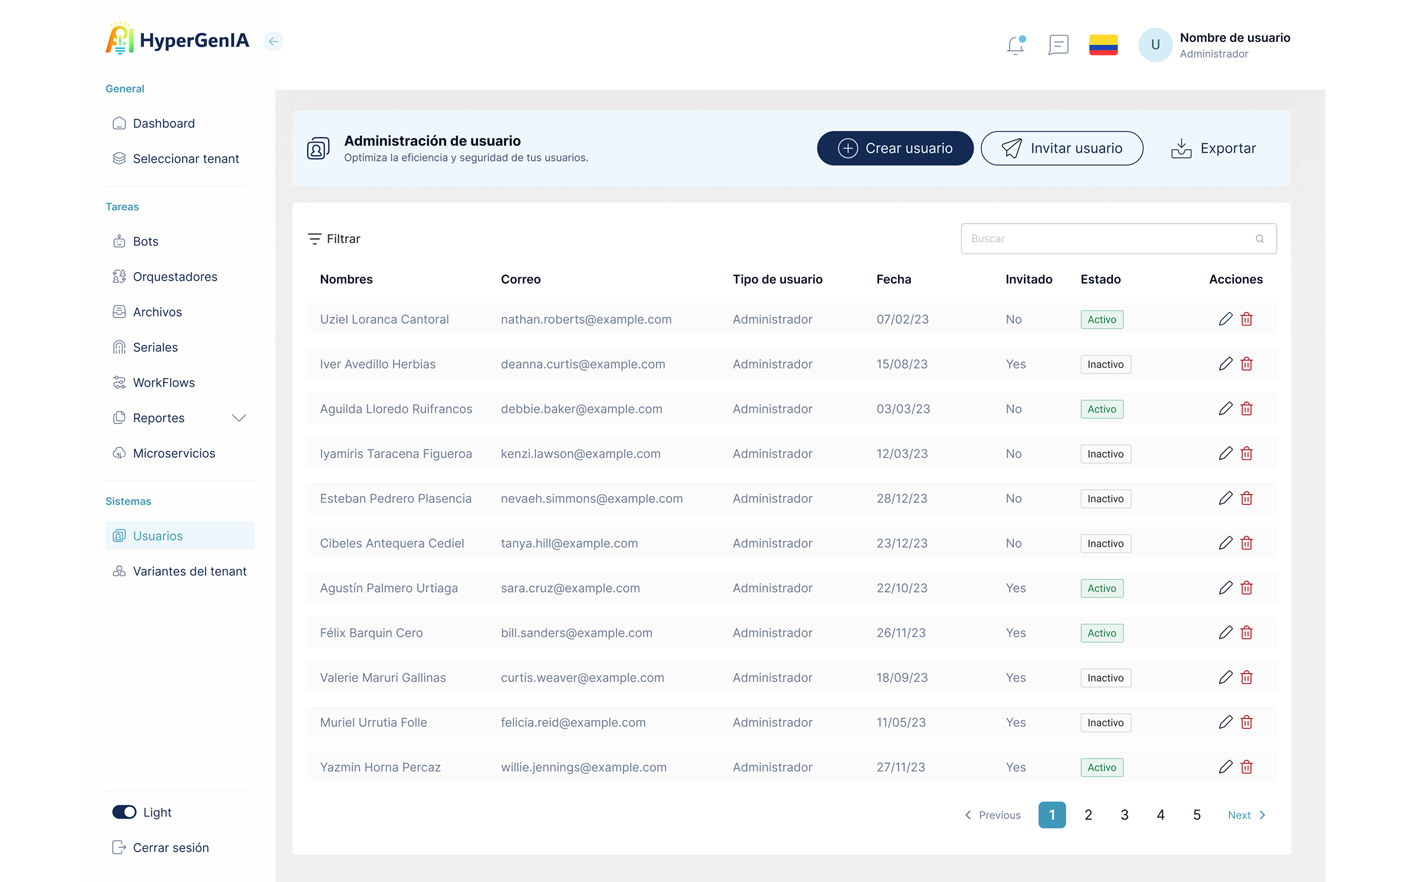Edit user Uziel Loranca Cantoral with pencil icon
This screenshot has width=1410, height=882.
pos(1225,319)
